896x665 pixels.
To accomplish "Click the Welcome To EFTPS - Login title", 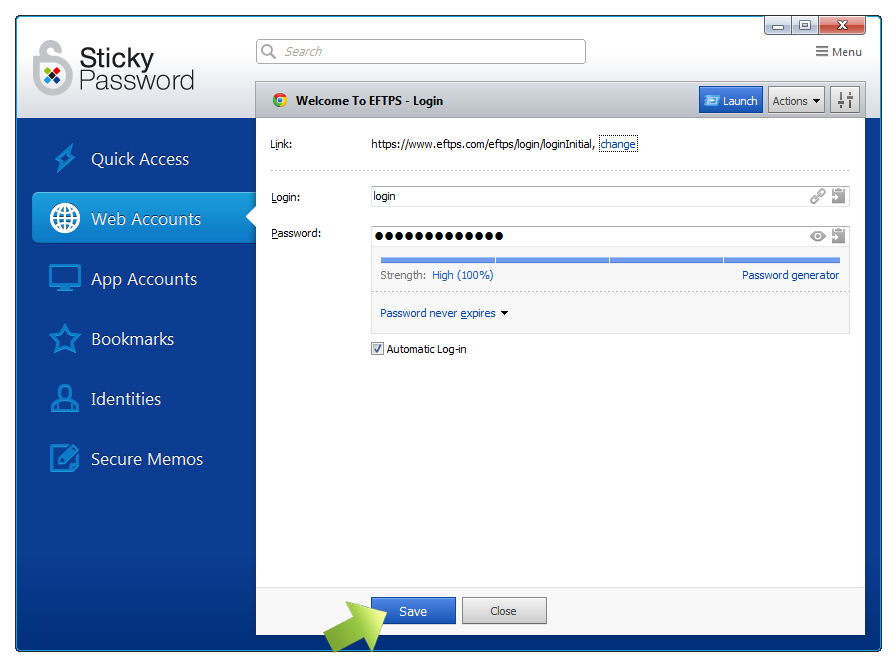I will [369, 101].
